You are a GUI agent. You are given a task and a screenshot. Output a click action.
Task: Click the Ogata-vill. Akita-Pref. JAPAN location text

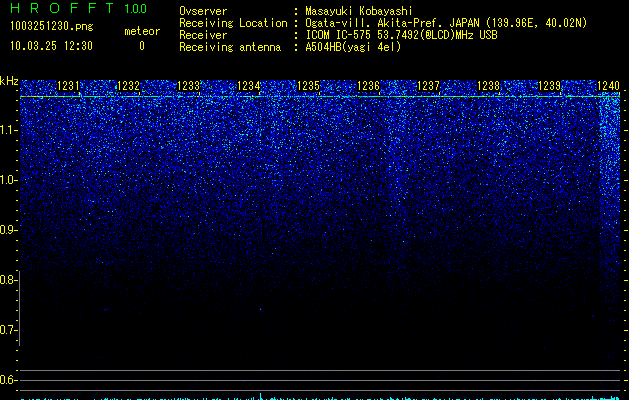click(446, 23)
